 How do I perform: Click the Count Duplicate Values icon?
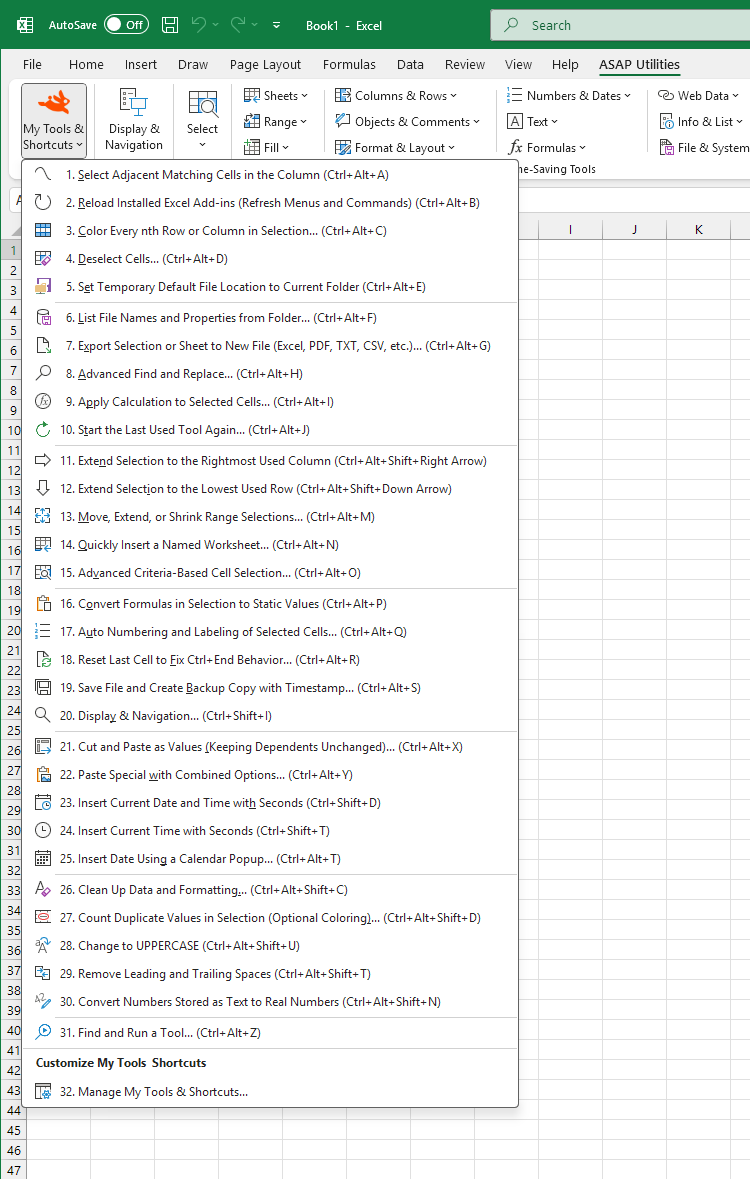pos(43,917)
